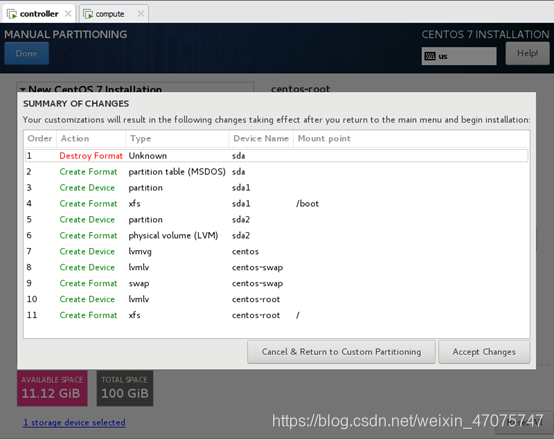Select row 5 Create Device sda2
Screen dimensions: 554x440
pos(277,219)
